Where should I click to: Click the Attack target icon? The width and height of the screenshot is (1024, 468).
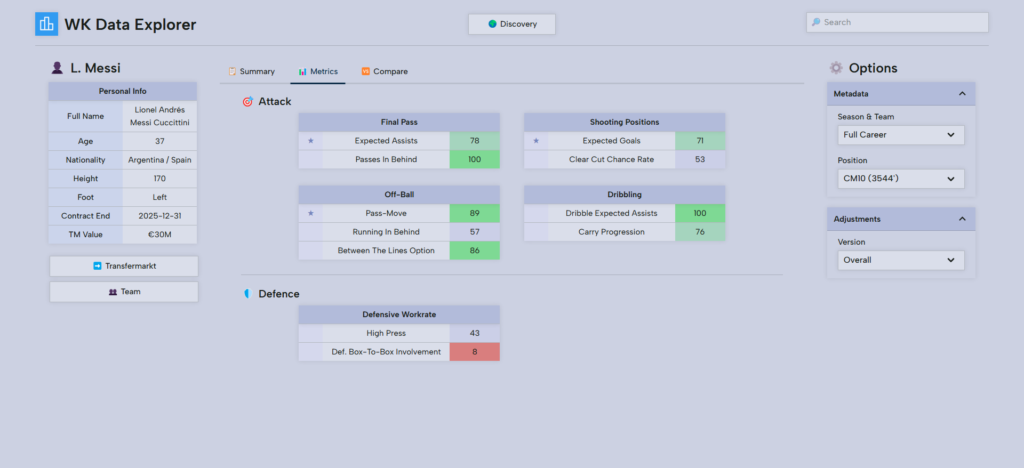[247, 102]
